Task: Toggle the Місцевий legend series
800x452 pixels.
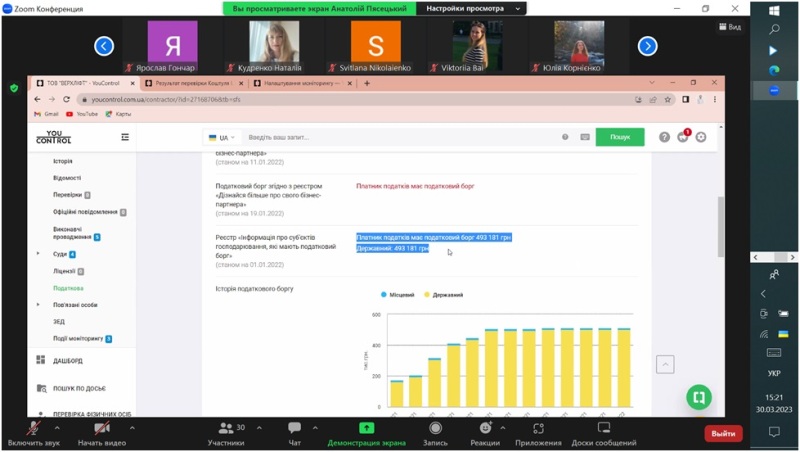Action: [x=398, y=295]
